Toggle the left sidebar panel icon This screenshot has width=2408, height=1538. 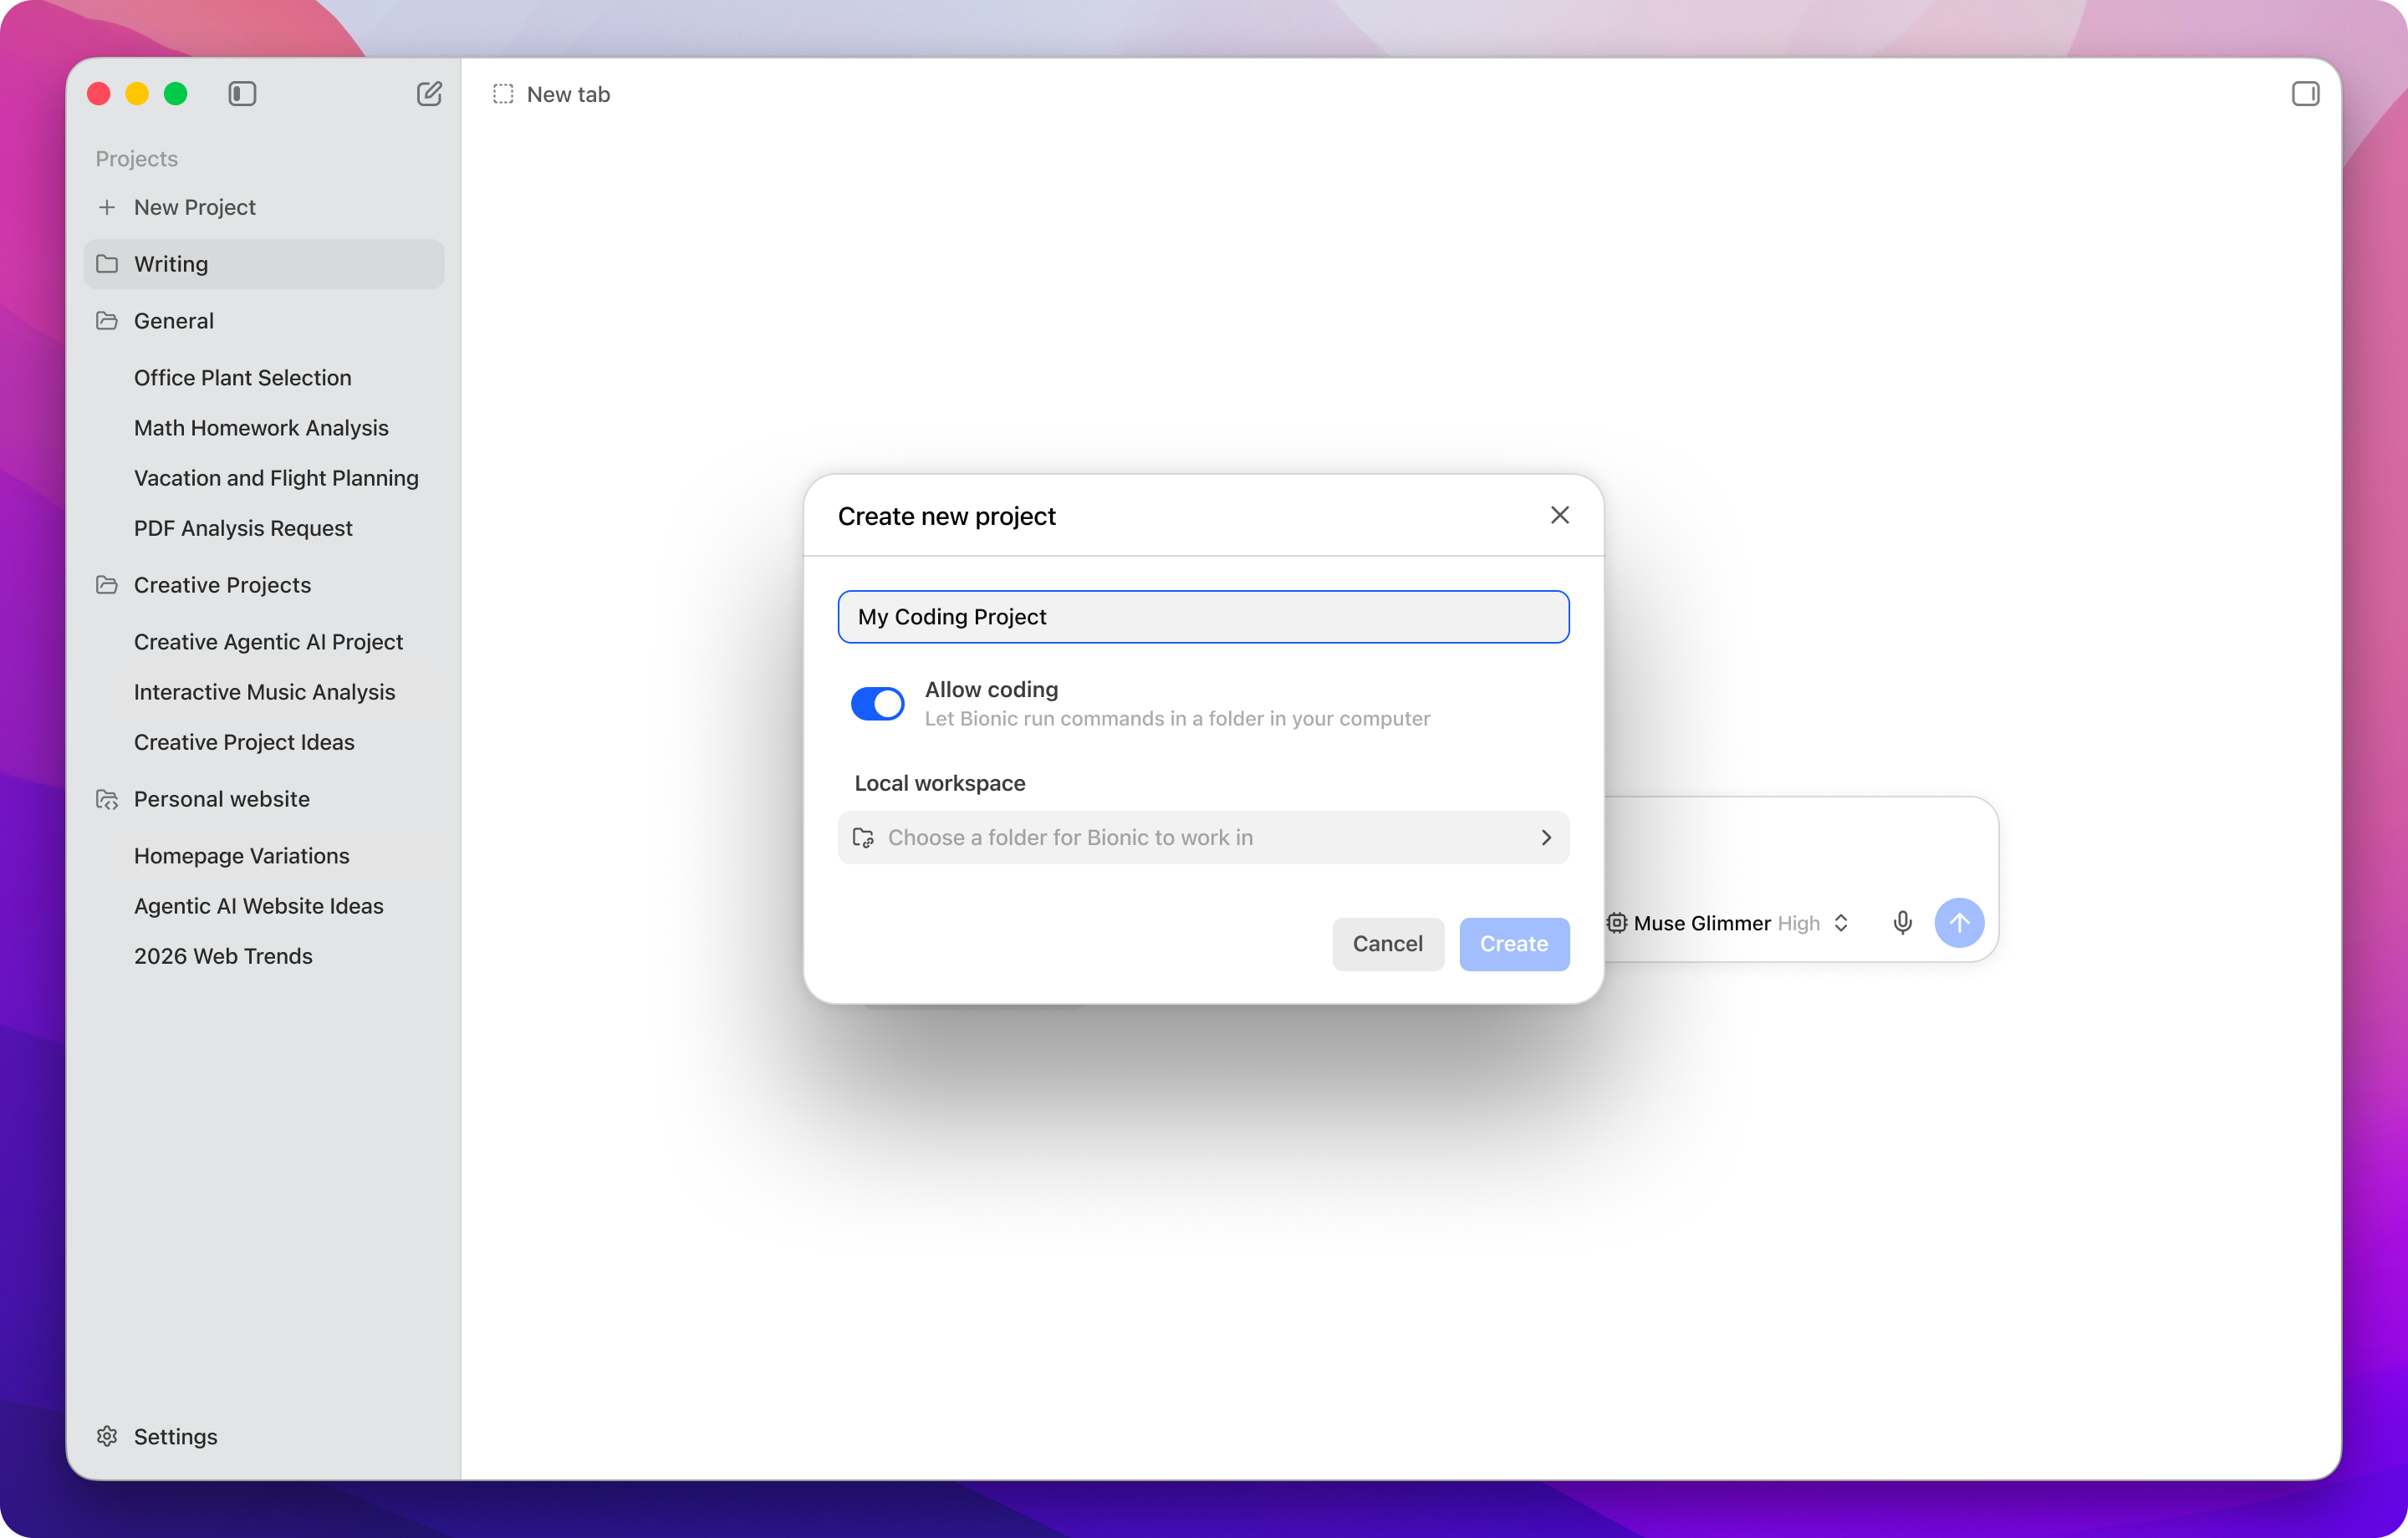[242, 94]
